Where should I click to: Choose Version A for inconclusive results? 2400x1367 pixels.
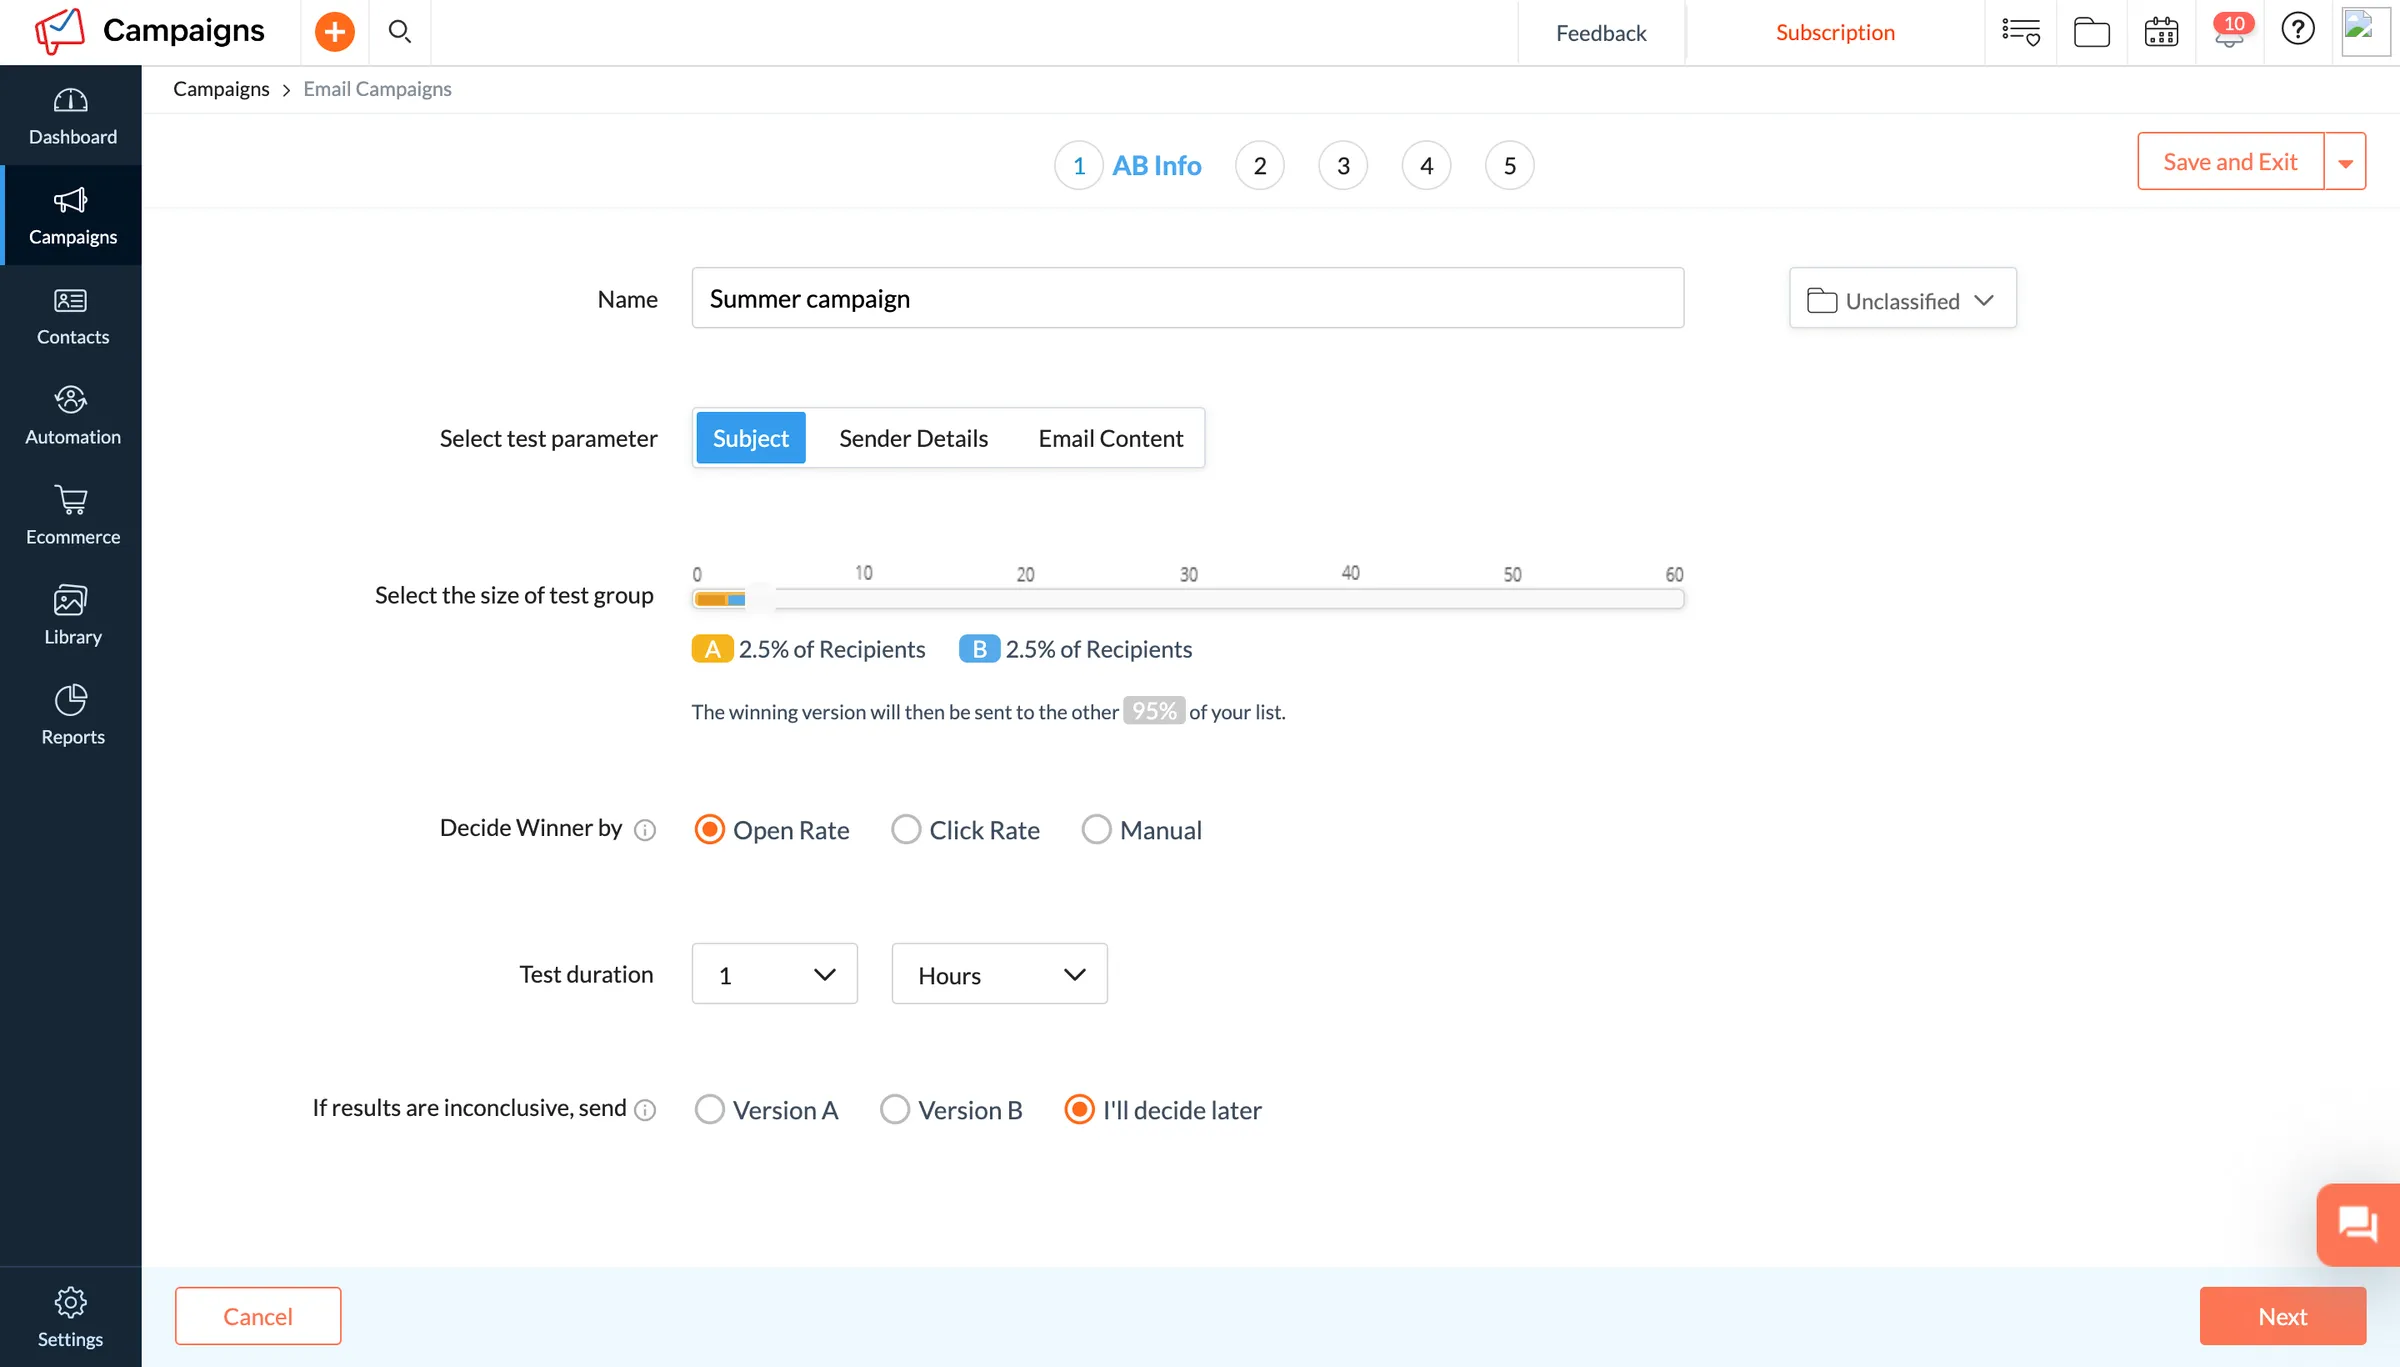click(x=710, y=1109)
